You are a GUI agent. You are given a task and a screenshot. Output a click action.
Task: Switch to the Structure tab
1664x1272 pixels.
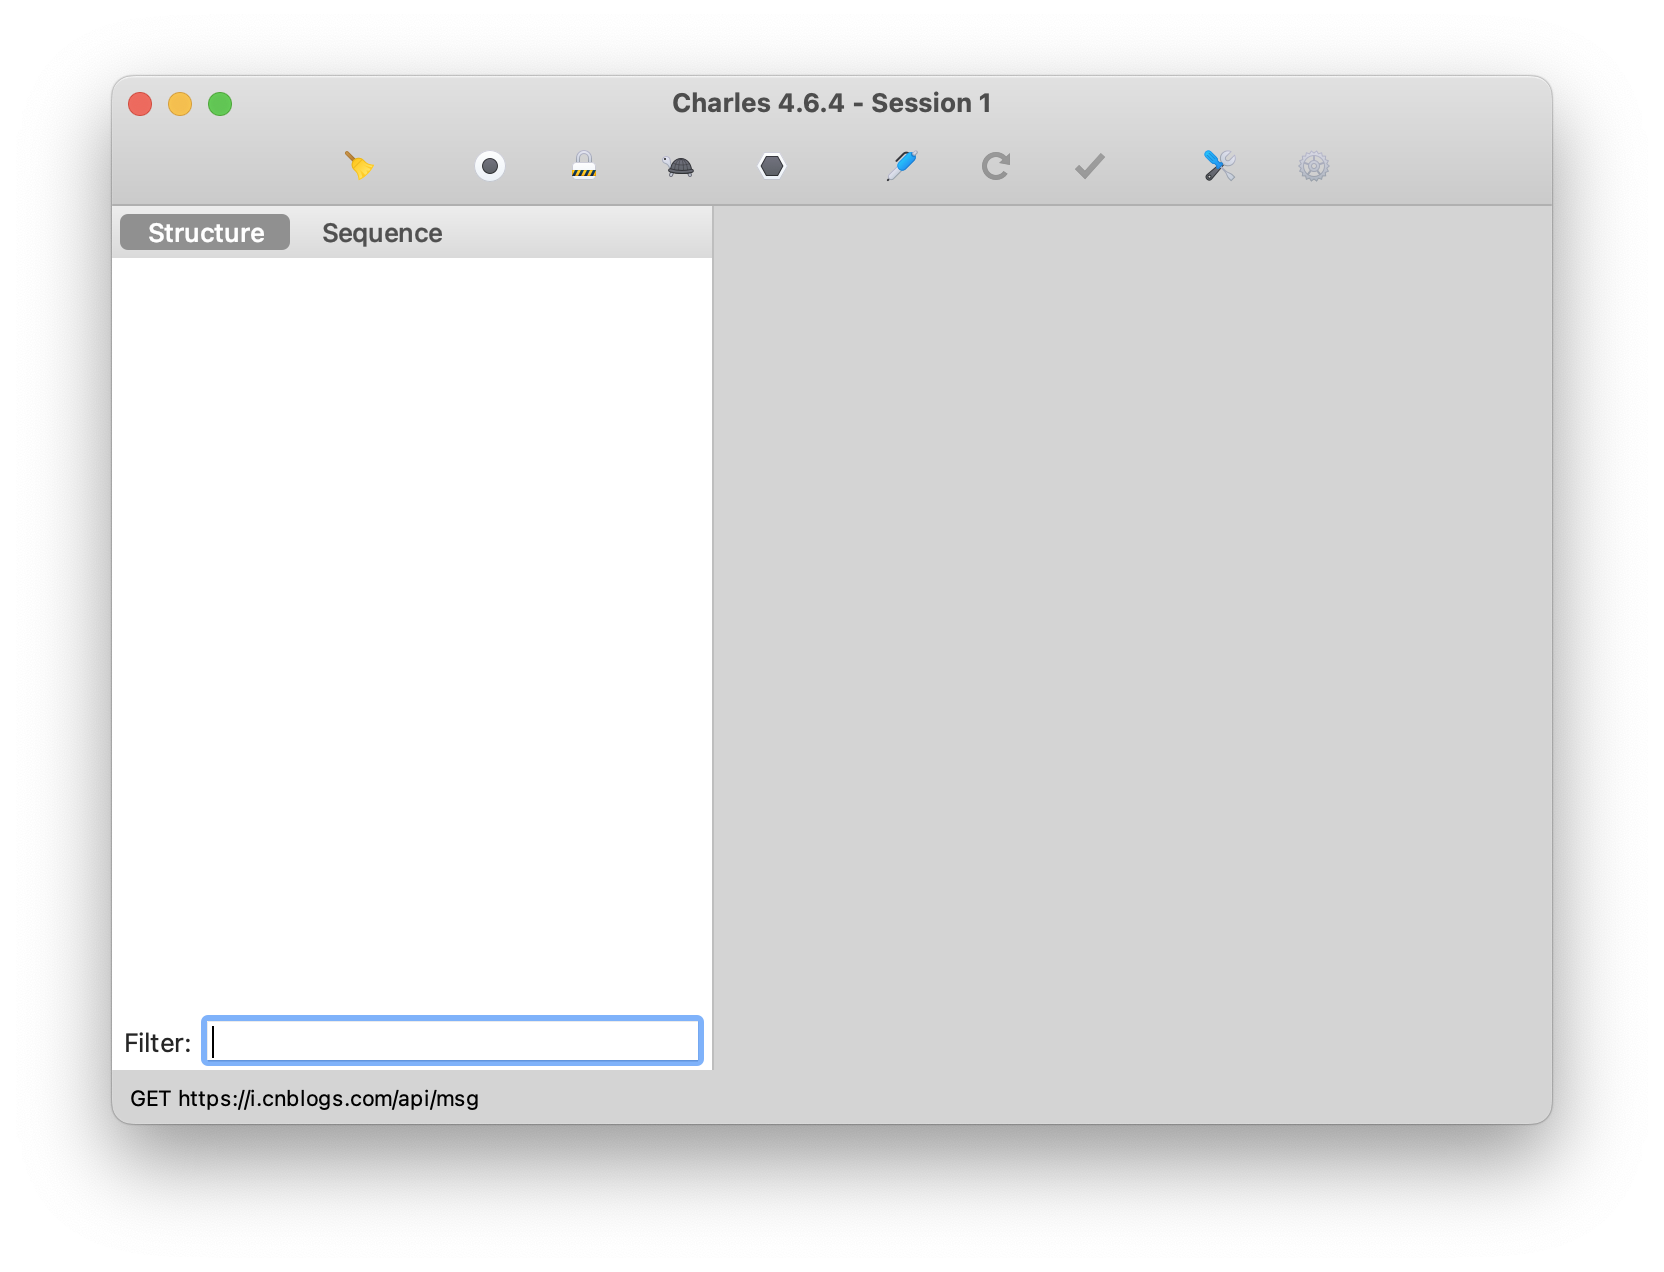point(205,232)
